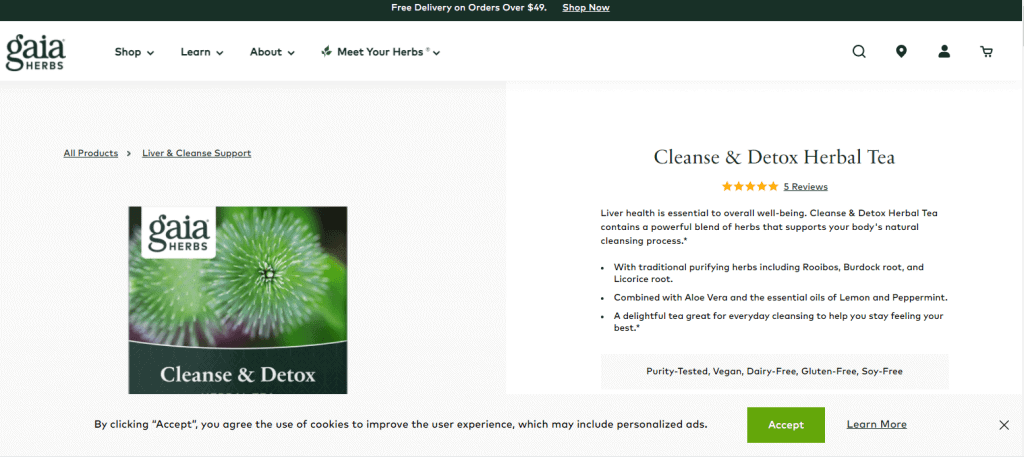
Task: Open the store locator pin icon
Action: click(901, 52)
